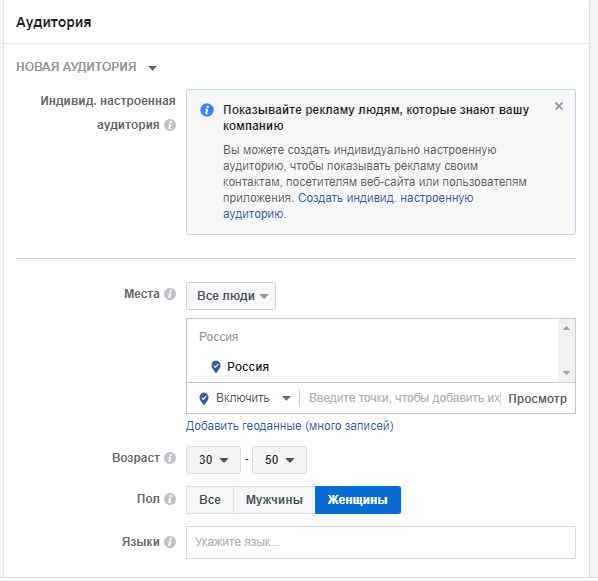Open minimum age dropdown showing 30
Image resolution: width=598 pixels, height=581 pixels.
coord(213,460)
